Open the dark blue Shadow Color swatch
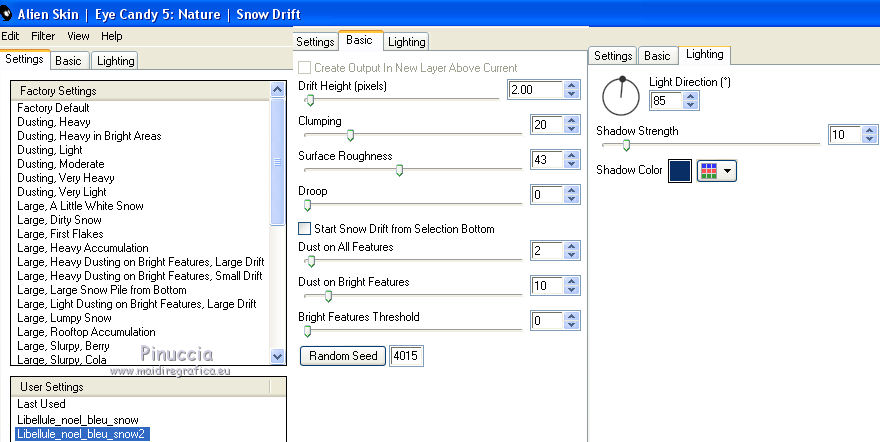 coord(680,171)
